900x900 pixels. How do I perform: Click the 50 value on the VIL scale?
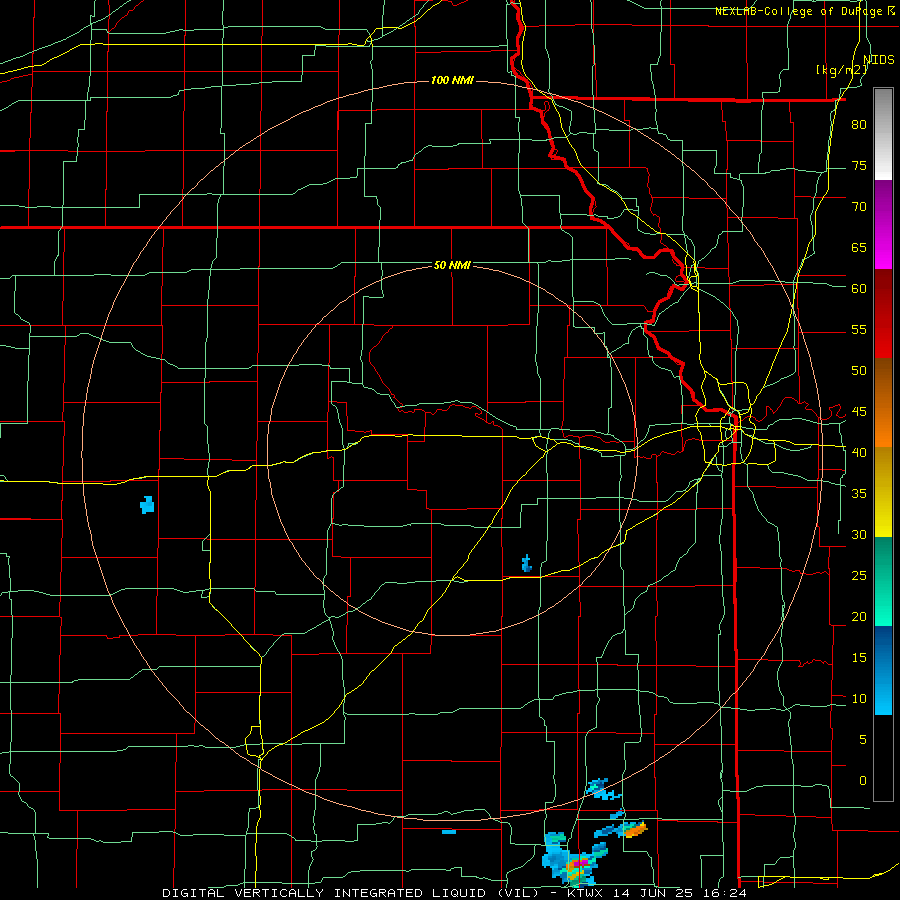point(859,370)
